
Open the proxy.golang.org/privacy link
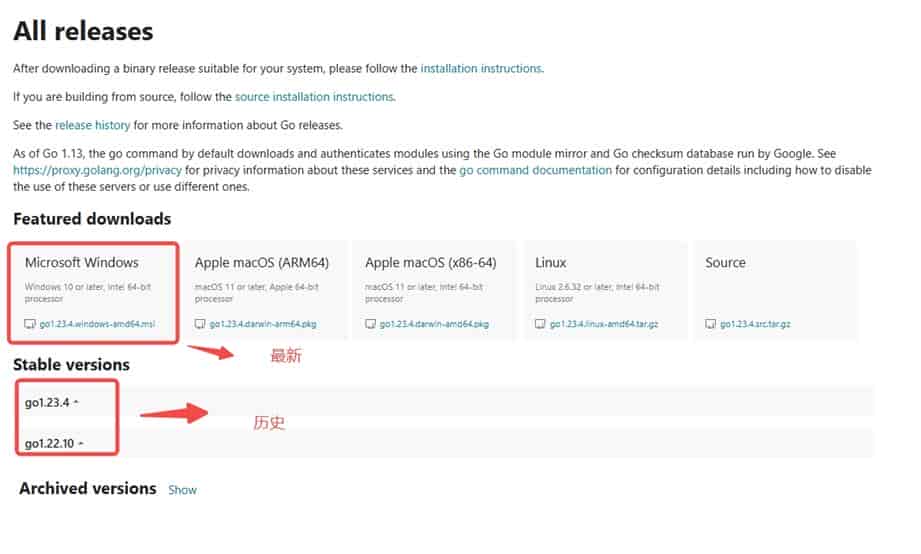(97, 170)
